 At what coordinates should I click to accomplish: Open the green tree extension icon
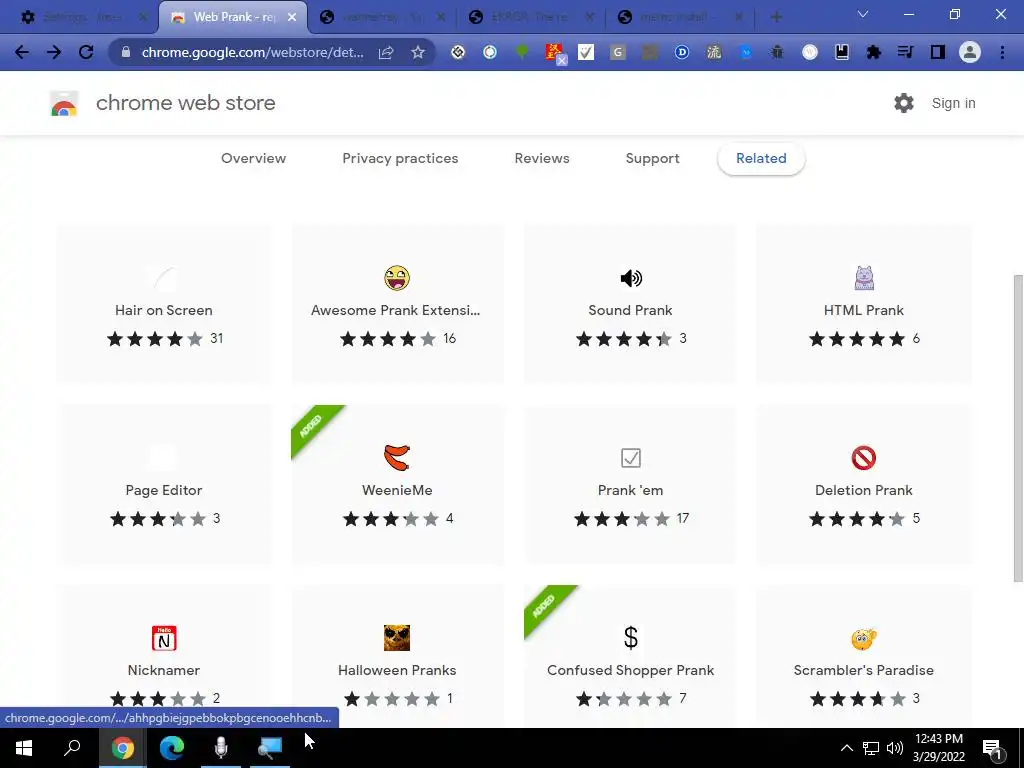pyautogui.click(x=522, y=52)
